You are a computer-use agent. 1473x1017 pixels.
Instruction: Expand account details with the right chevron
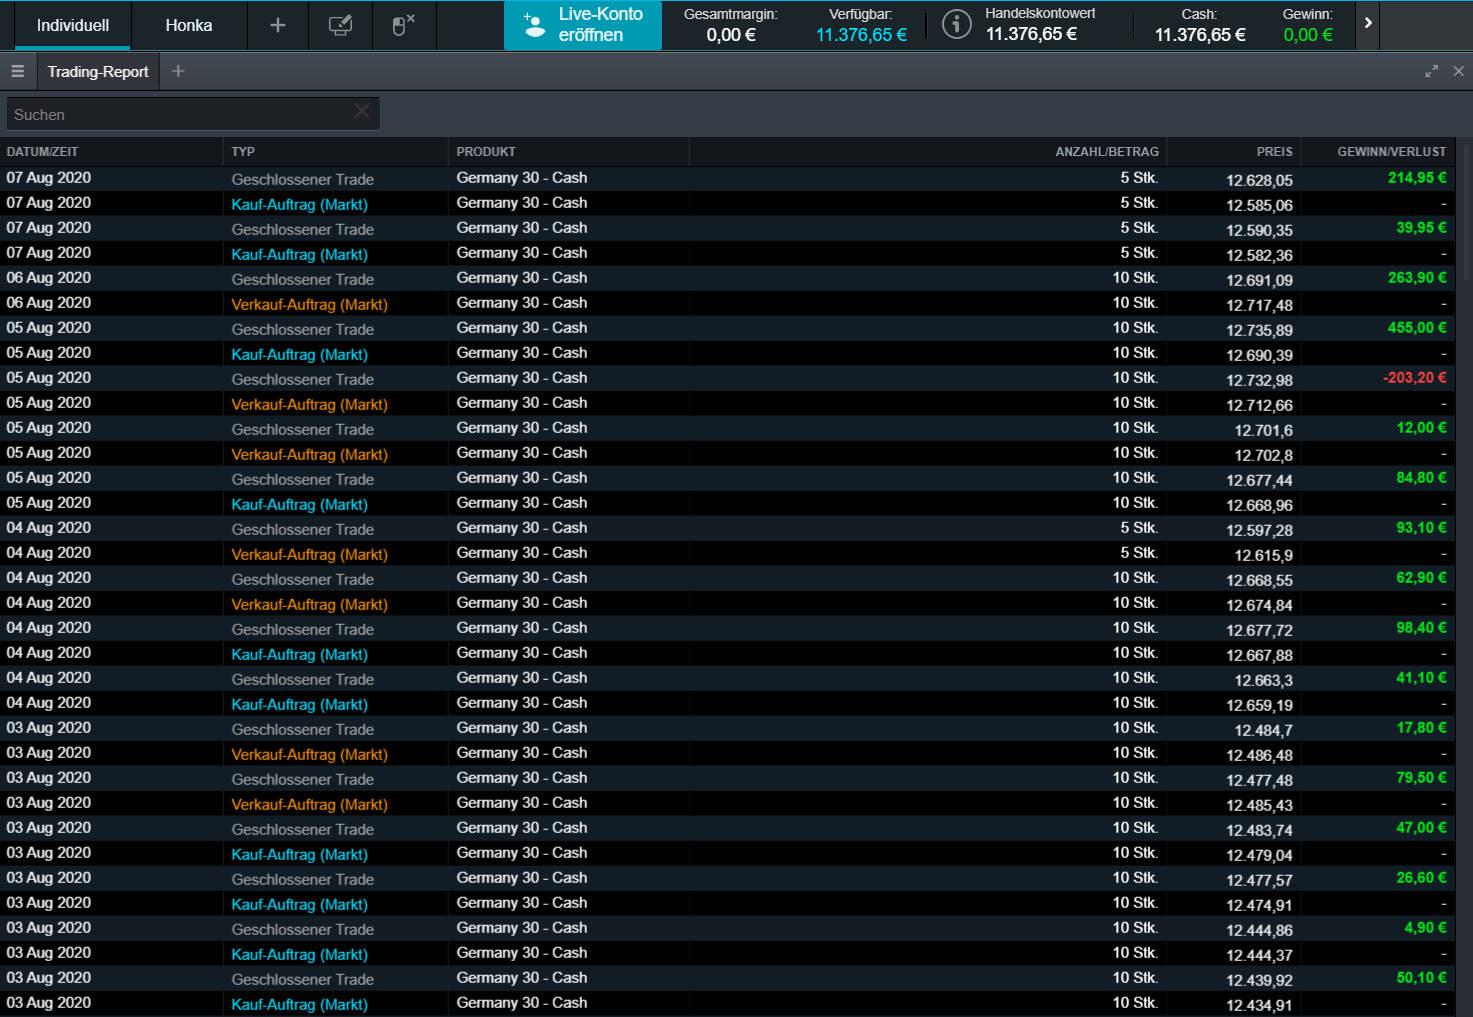point(1368,23)
